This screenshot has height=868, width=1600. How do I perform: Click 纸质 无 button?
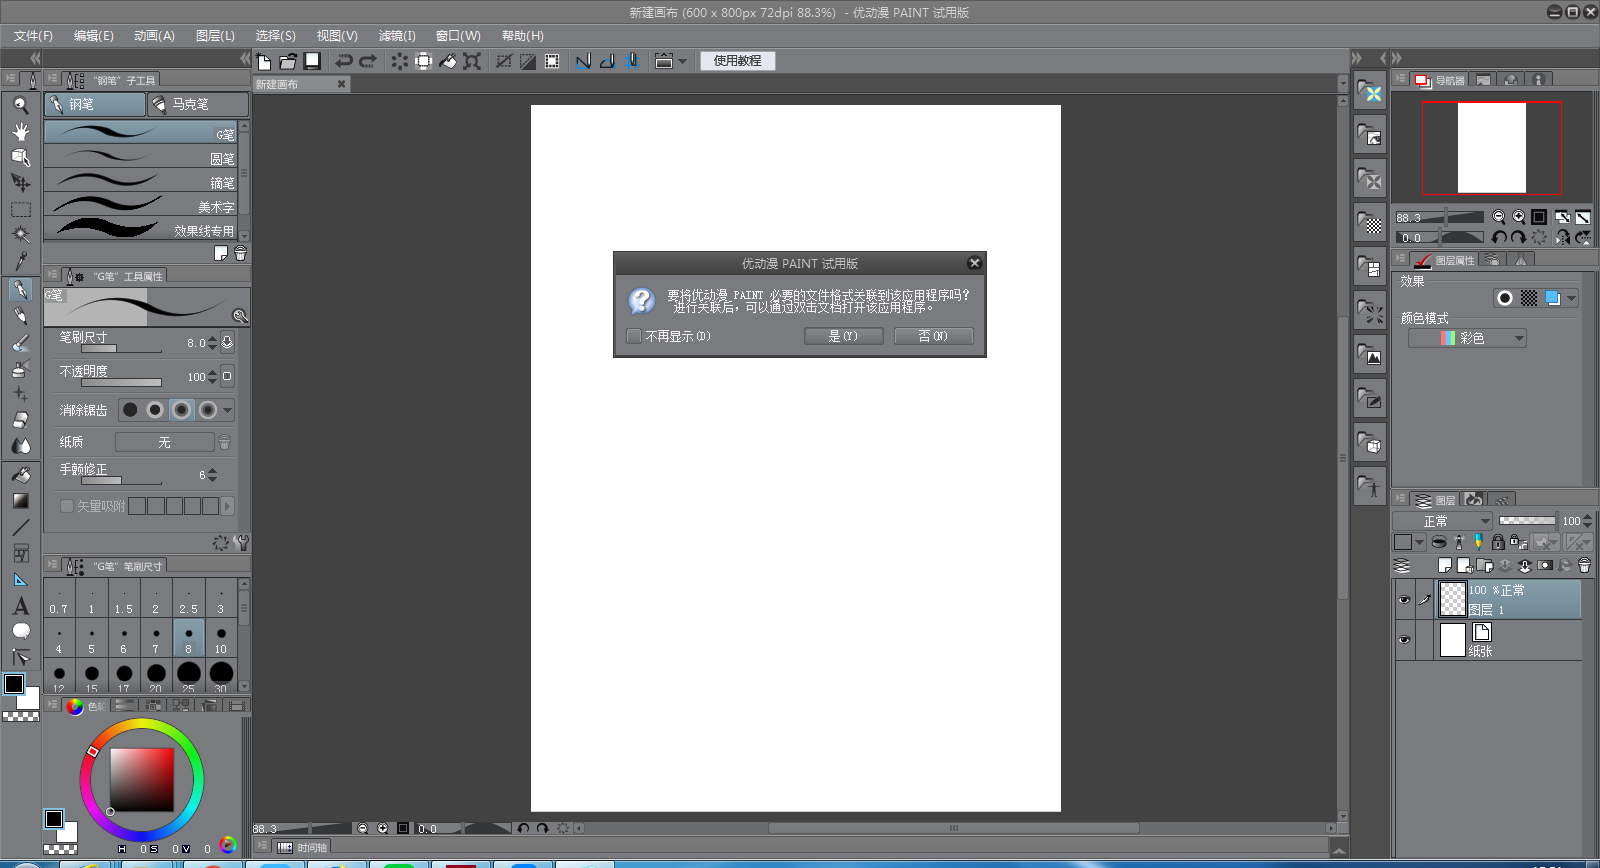coord(164,442)
